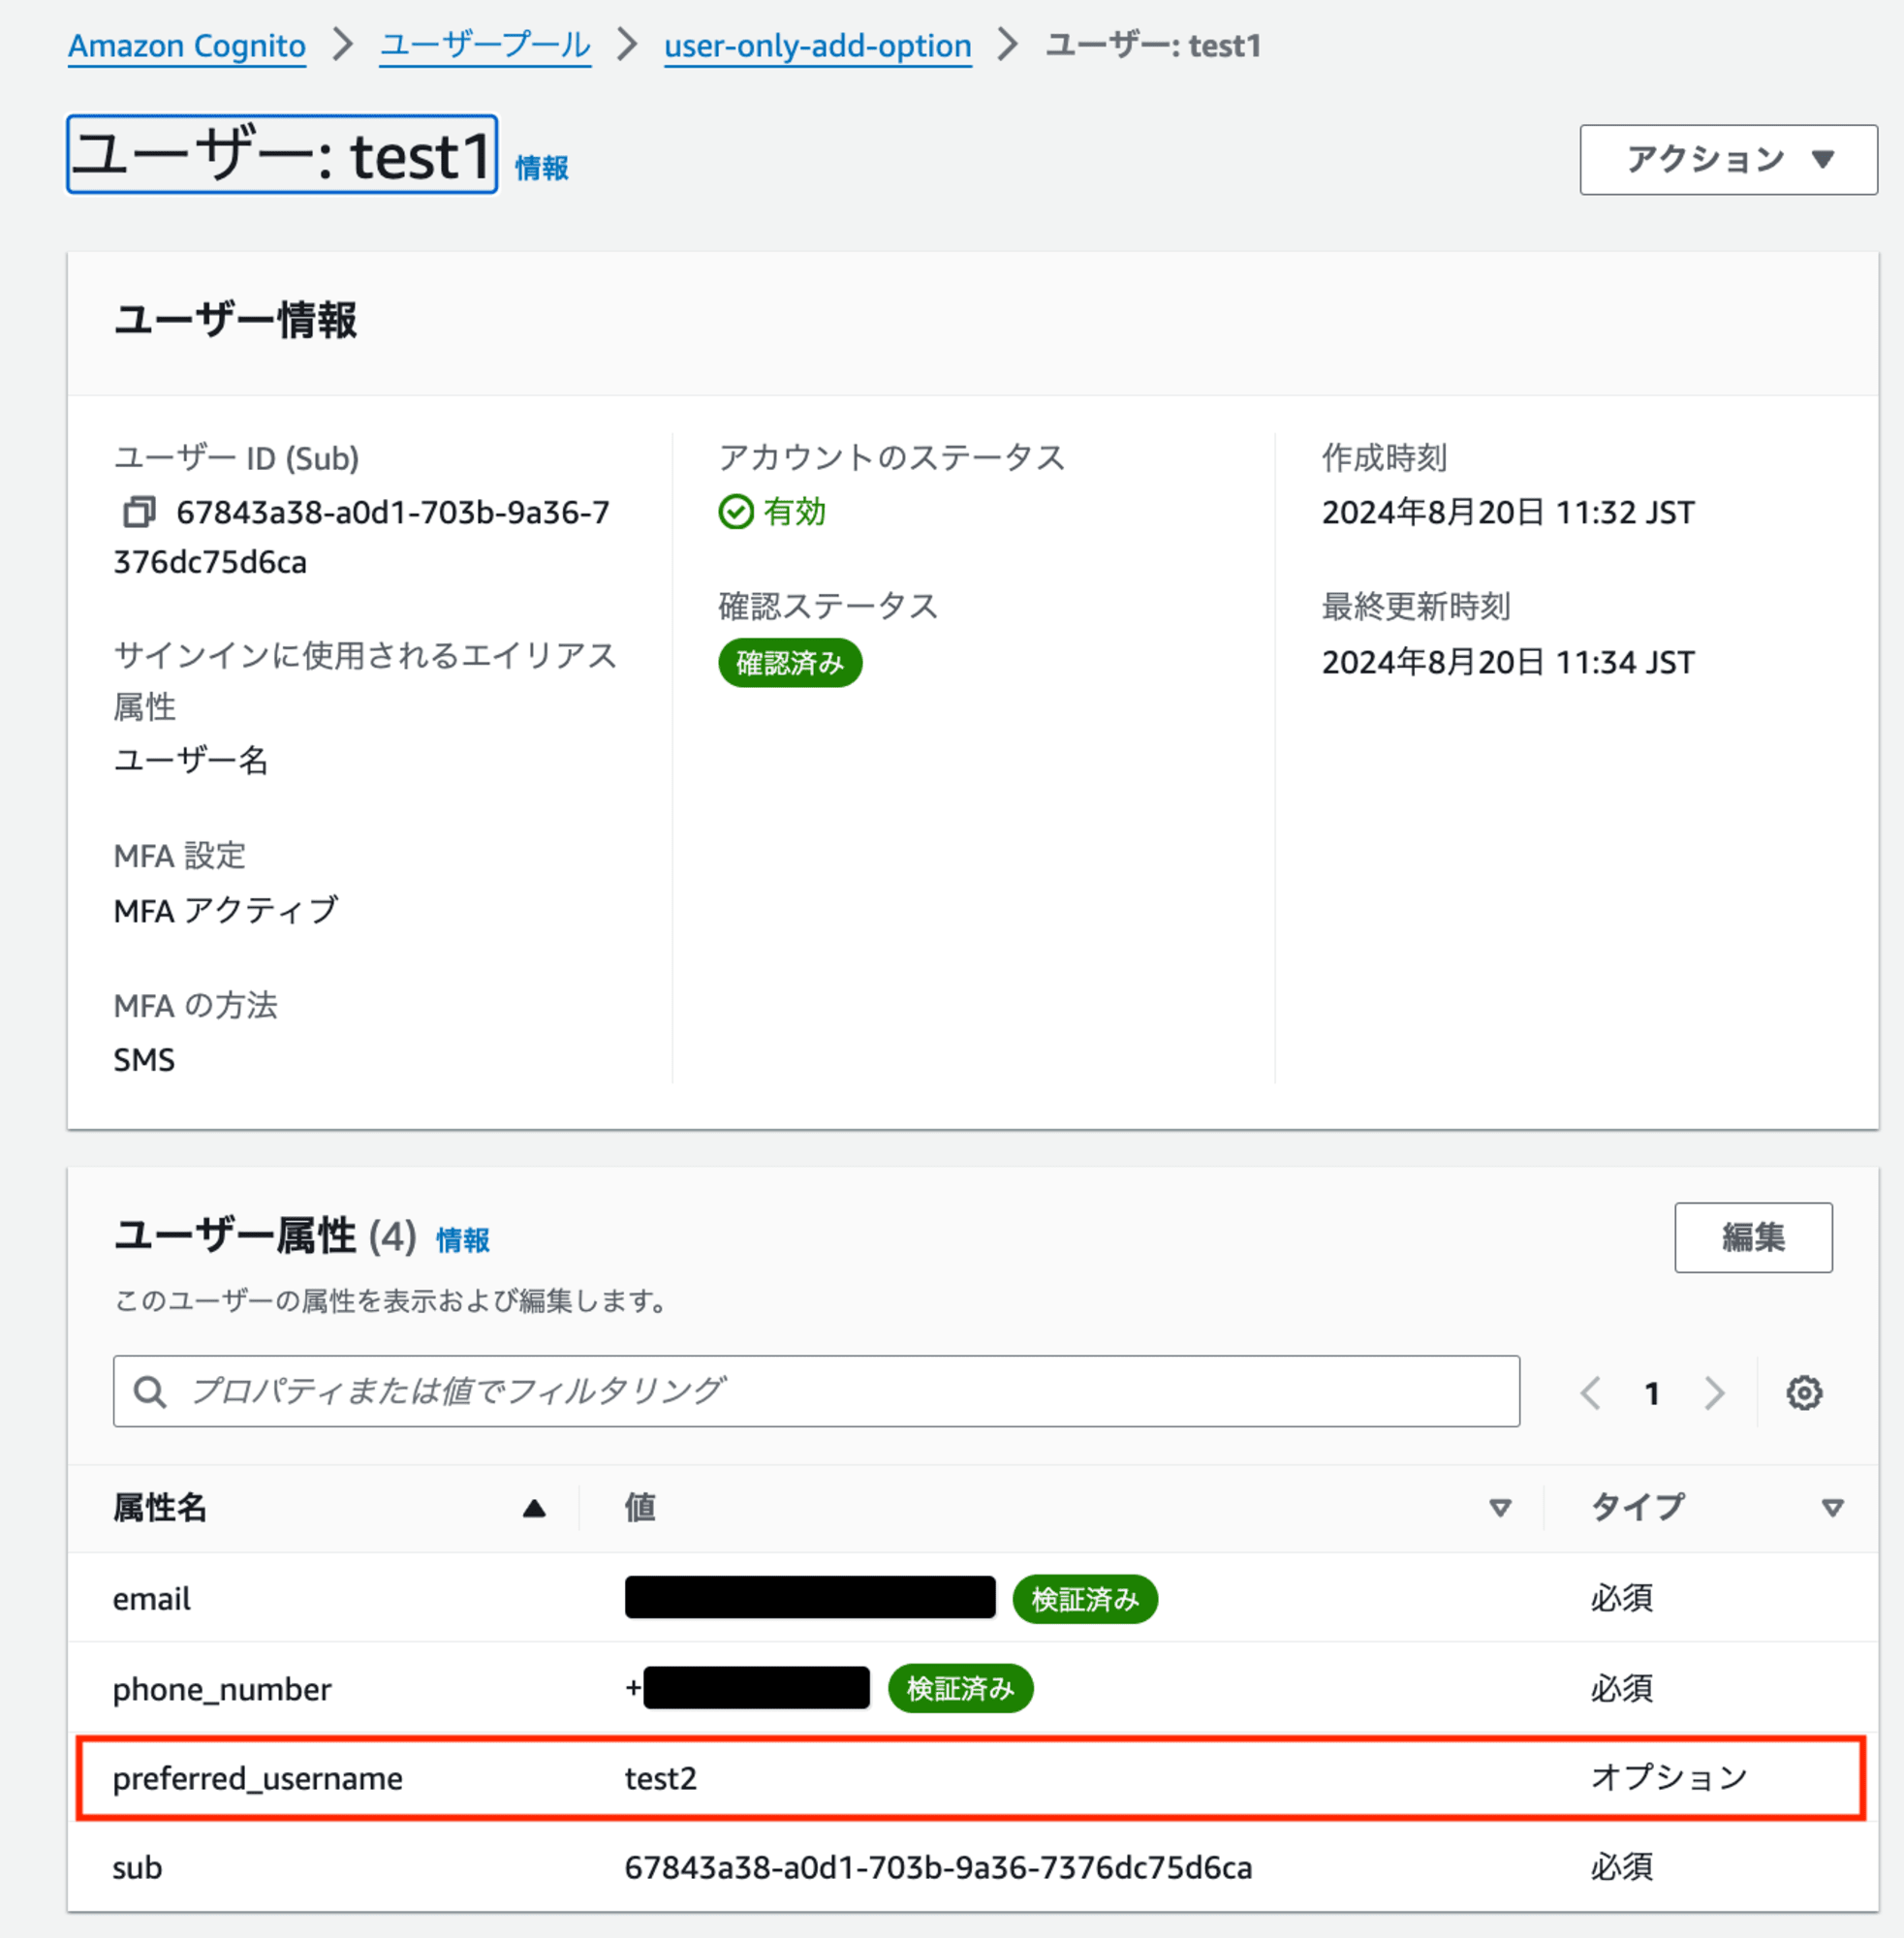Viewport: 1904px width, 1938px height.
Task: Click the ユーザー: test1 page heading
Action: pyautogui.click(x=282, y=155)
